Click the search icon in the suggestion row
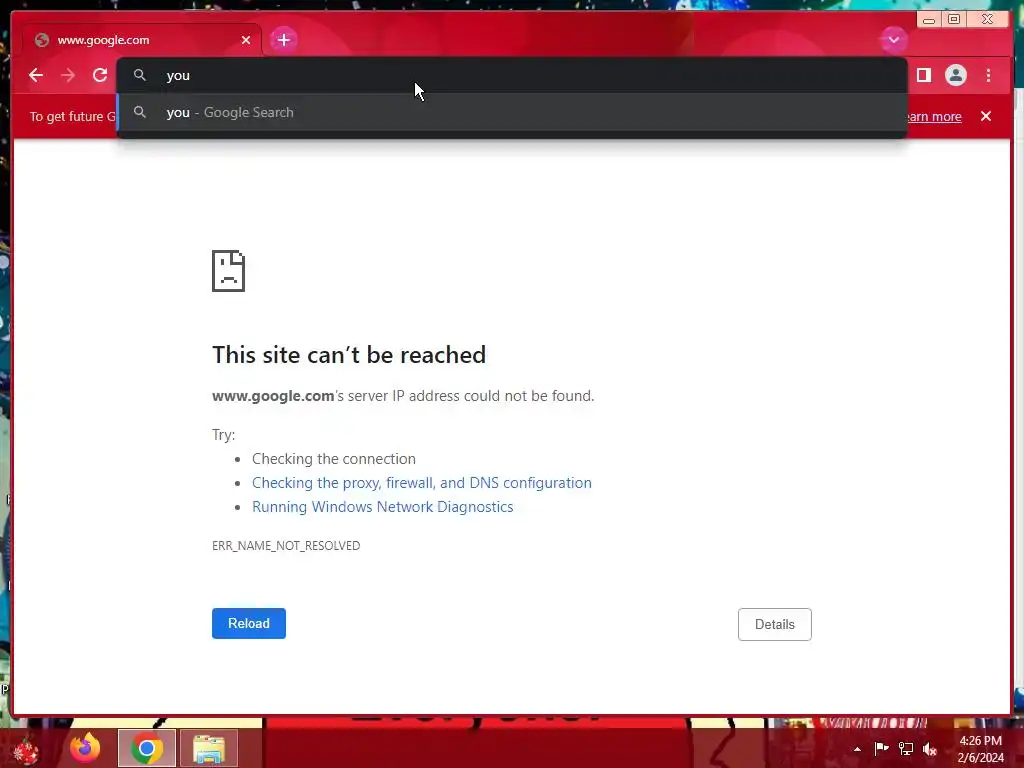 [140, 112]
